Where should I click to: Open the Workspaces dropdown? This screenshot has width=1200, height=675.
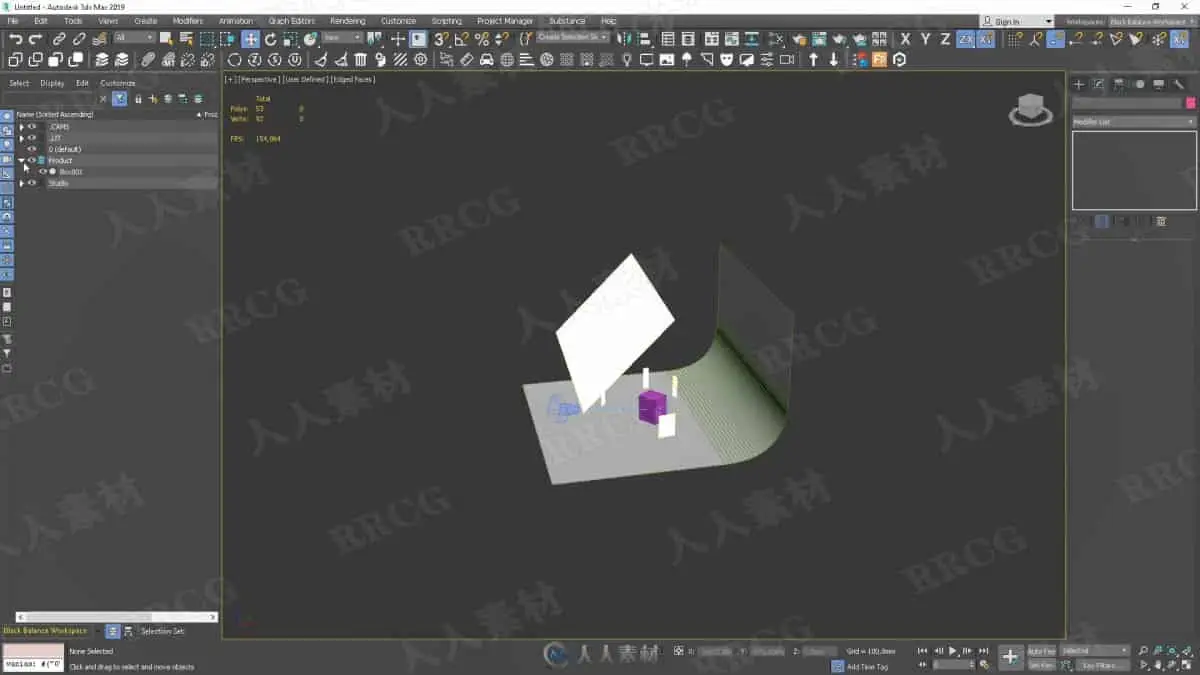click(1153, 21)
